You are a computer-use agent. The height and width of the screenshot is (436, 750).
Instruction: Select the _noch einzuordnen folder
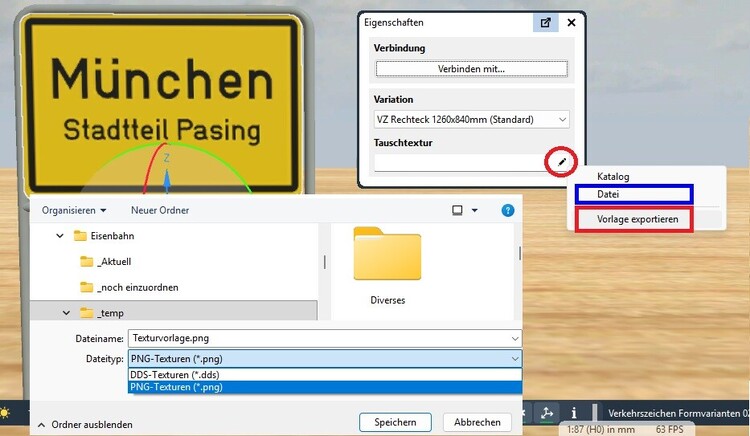click(x=130, y=287)
